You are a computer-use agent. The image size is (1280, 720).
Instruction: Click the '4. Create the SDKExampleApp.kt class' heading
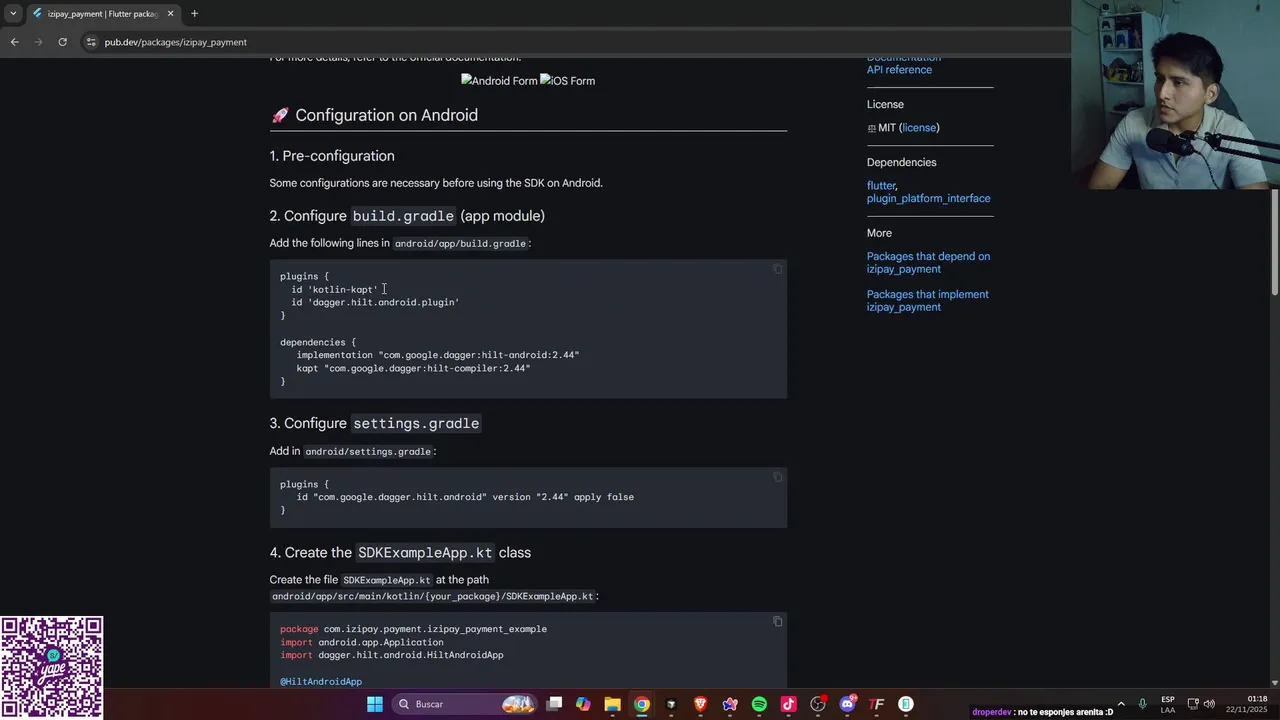tap(400, 553)
